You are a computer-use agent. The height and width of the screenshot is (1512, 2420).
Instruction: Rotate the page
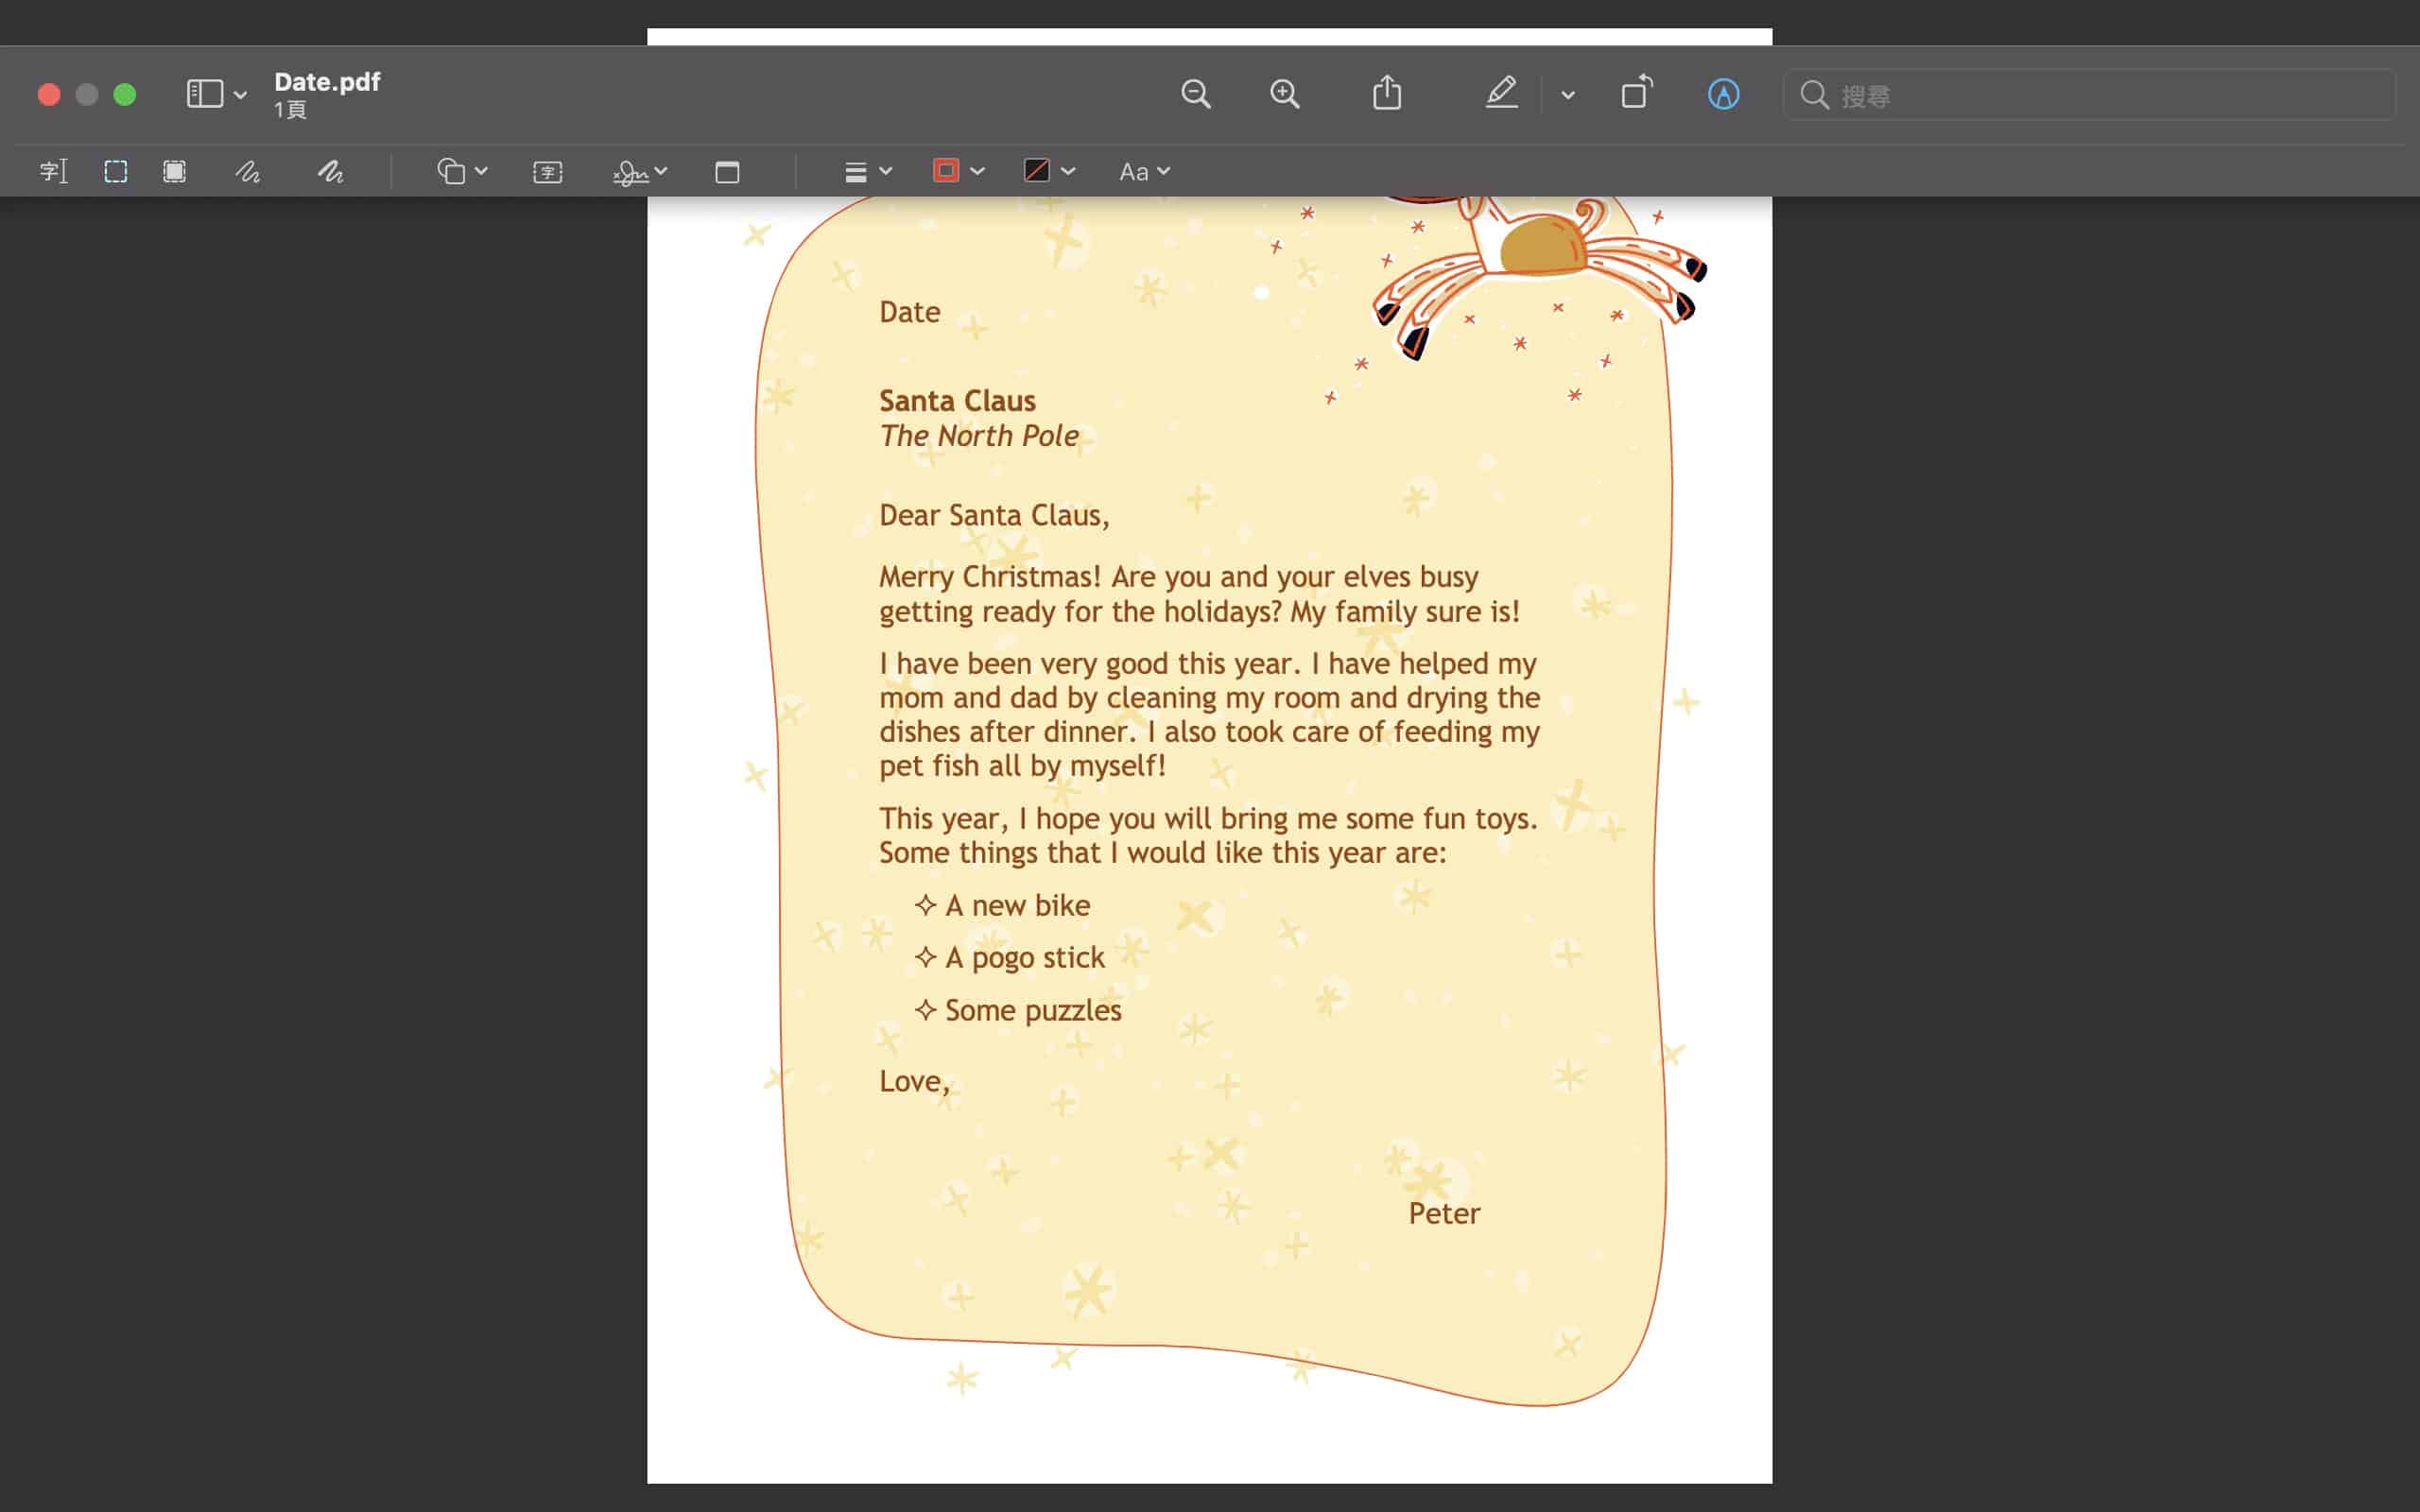point(1636,94)
